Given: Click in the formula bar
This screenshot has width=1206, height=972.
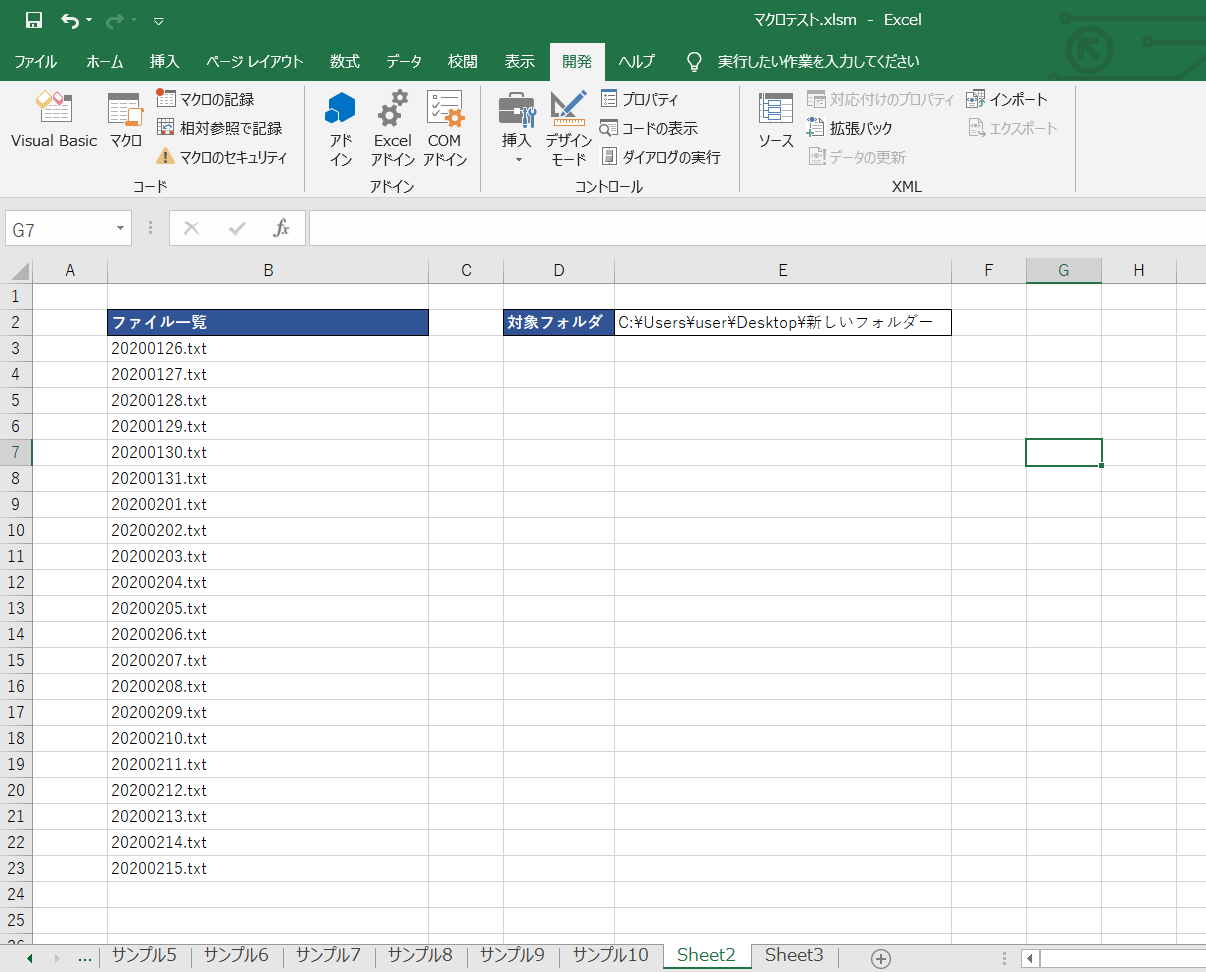Looking at the screenshot, I should click(757, 228).
